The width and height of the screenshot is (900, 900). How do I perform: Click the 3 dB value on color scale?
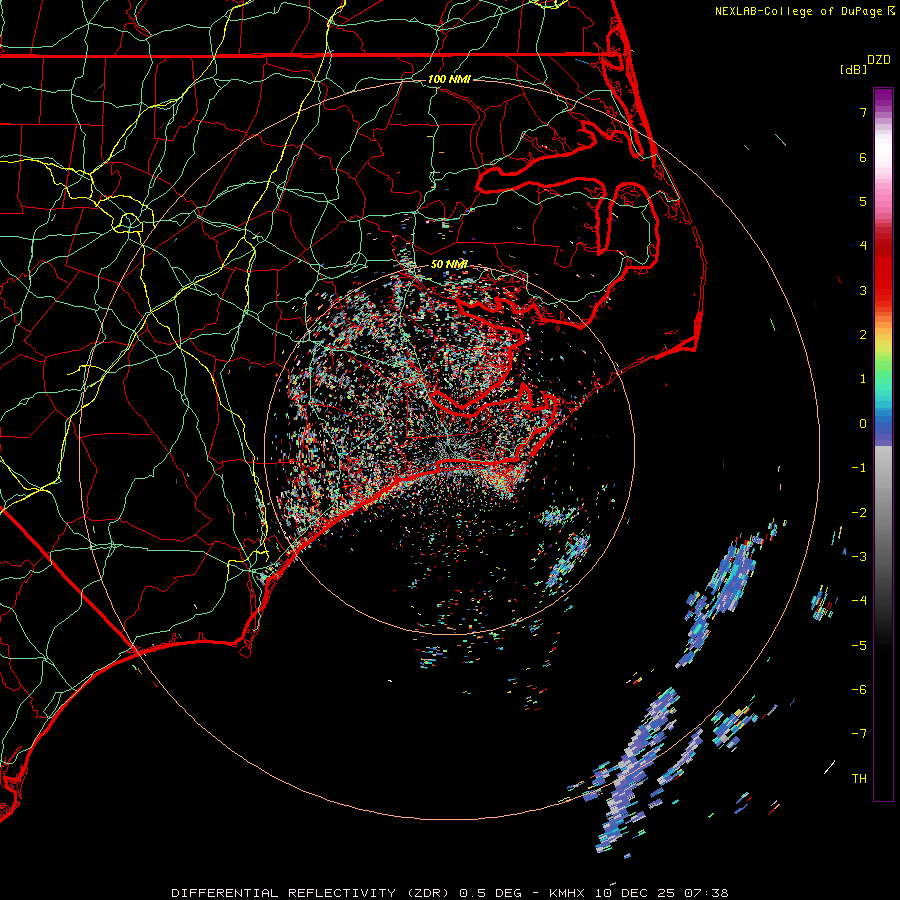click(863, 290)
